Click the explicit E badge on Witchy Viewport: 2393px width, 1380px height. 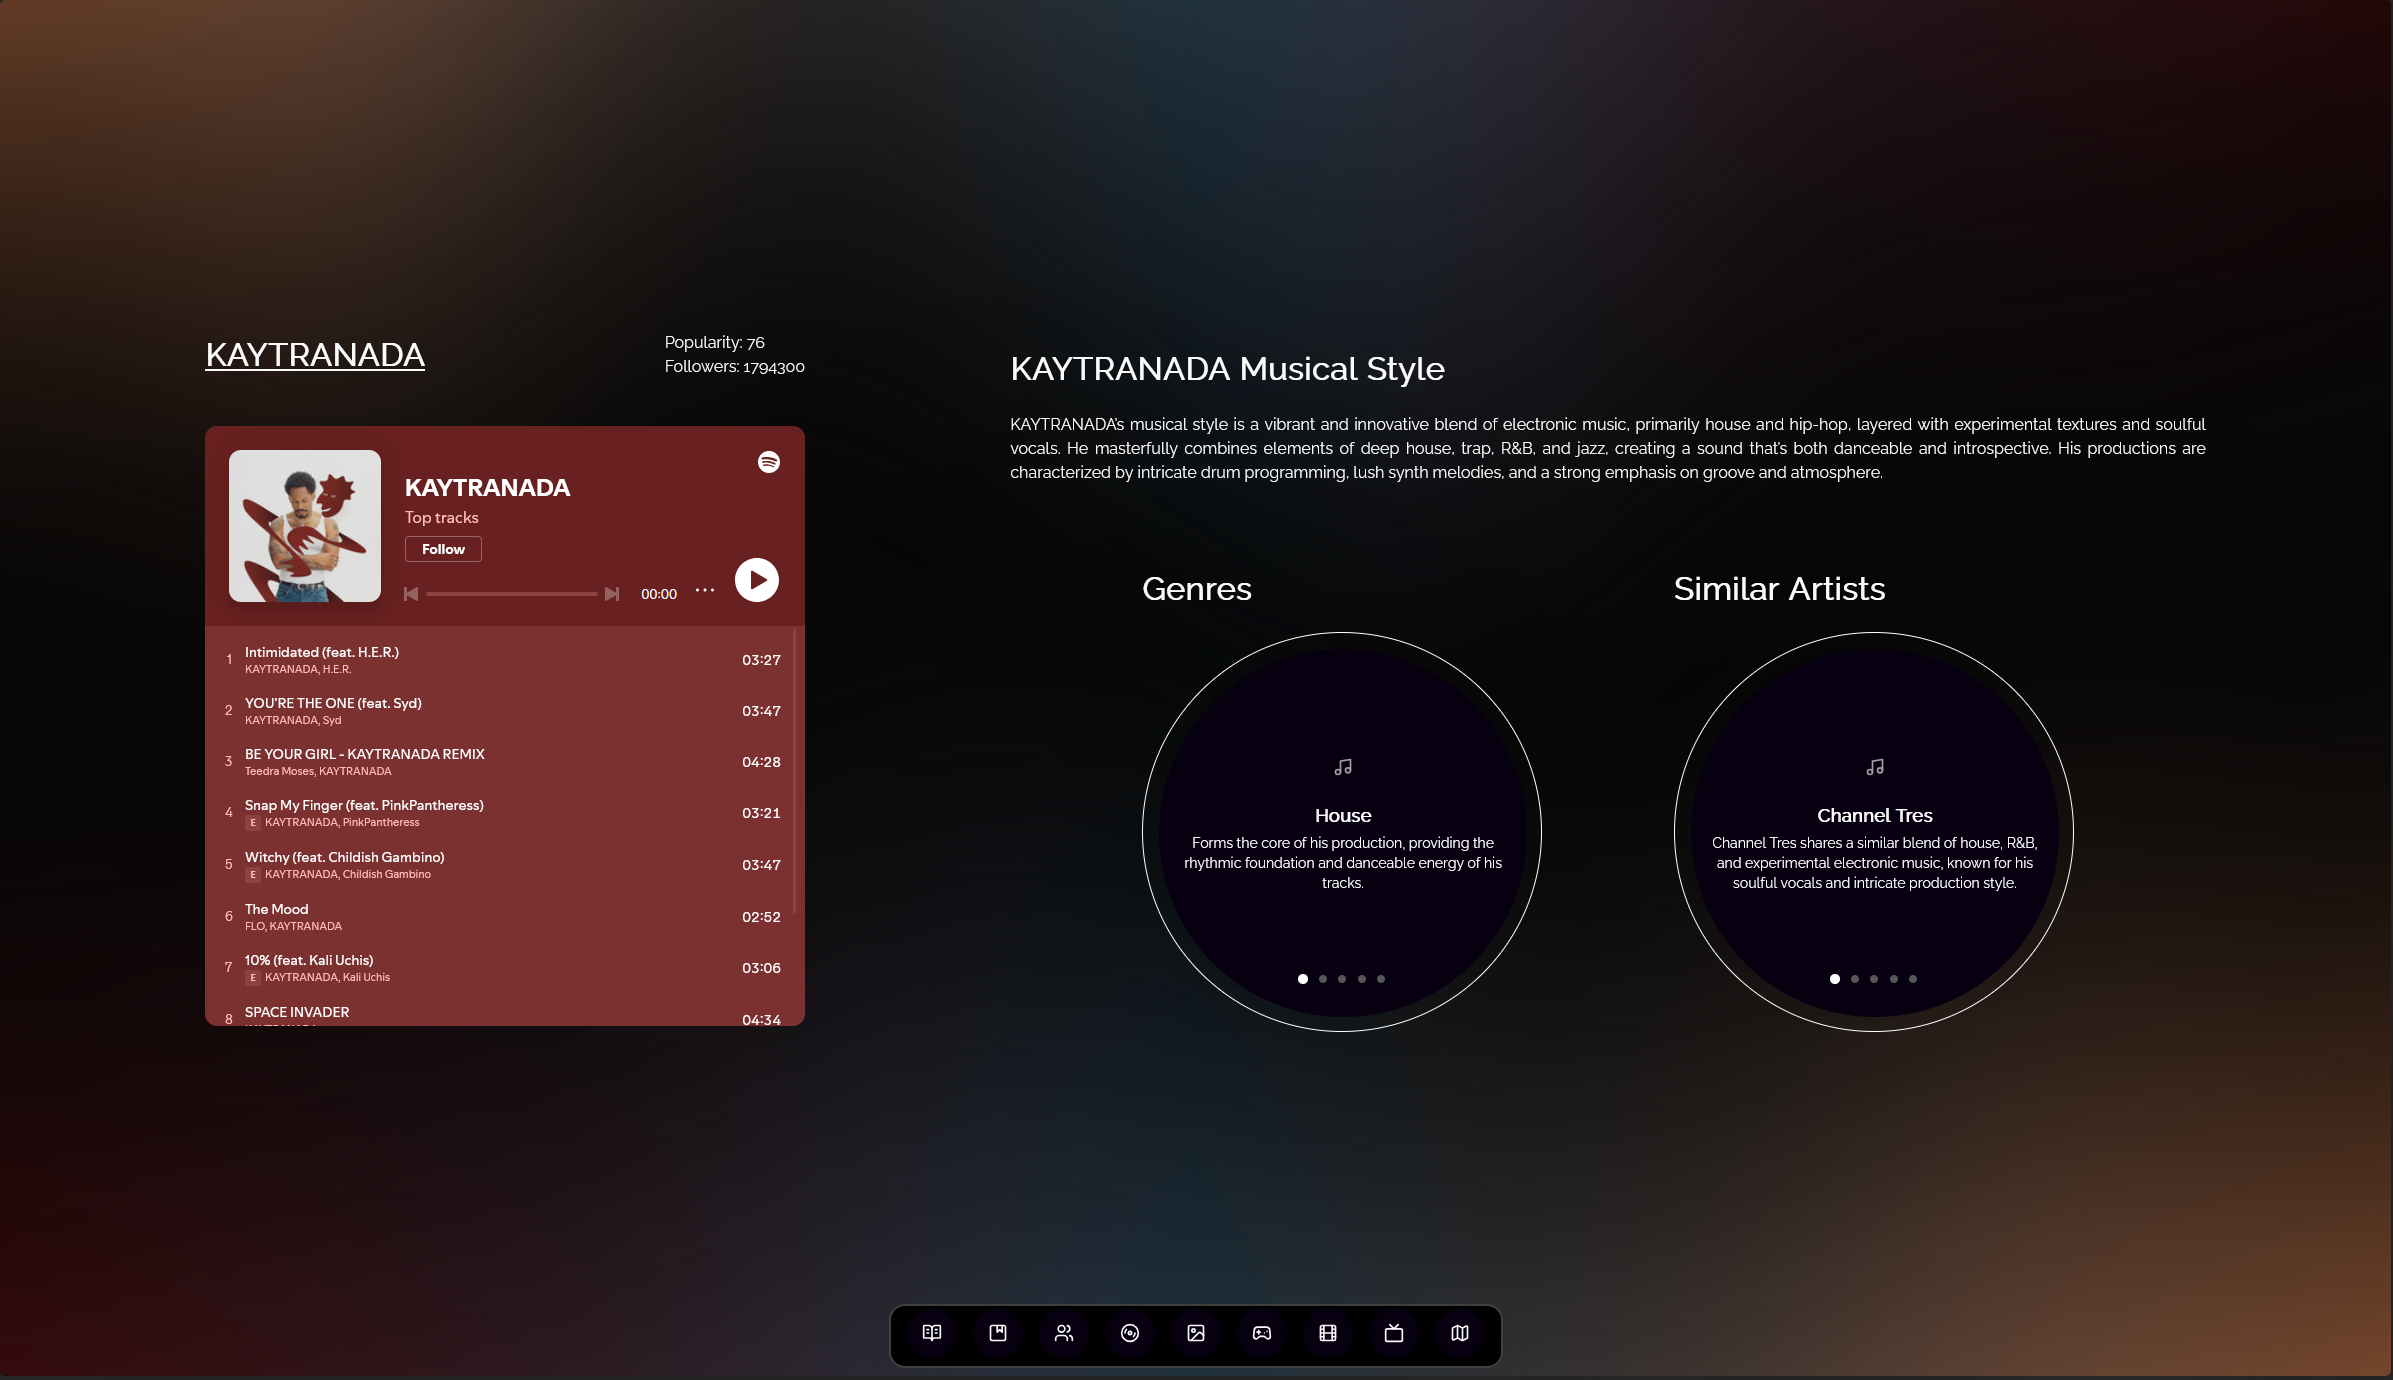pyautogui.click(x=253, y=874)
